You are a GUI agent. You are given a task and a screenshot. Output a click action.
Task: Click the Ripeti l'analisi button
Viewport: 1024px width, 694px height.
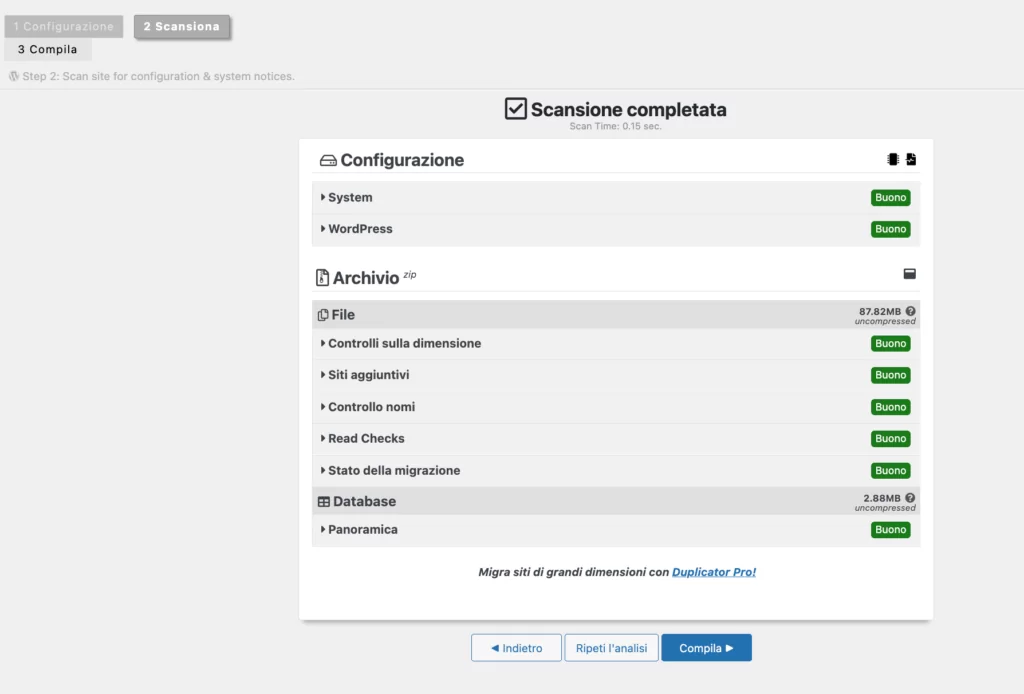[611, 648]
